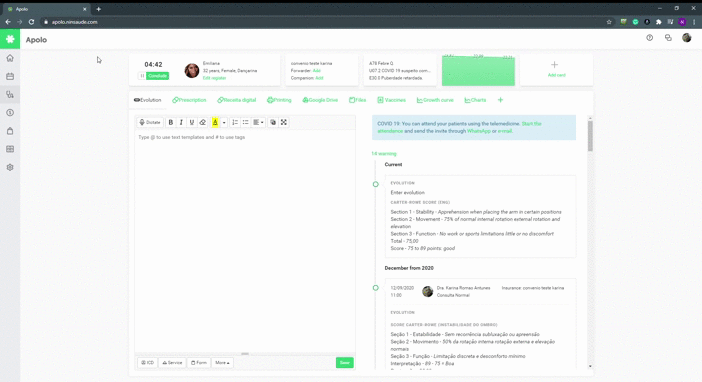Click the green Conclude button

coord(158,76)
